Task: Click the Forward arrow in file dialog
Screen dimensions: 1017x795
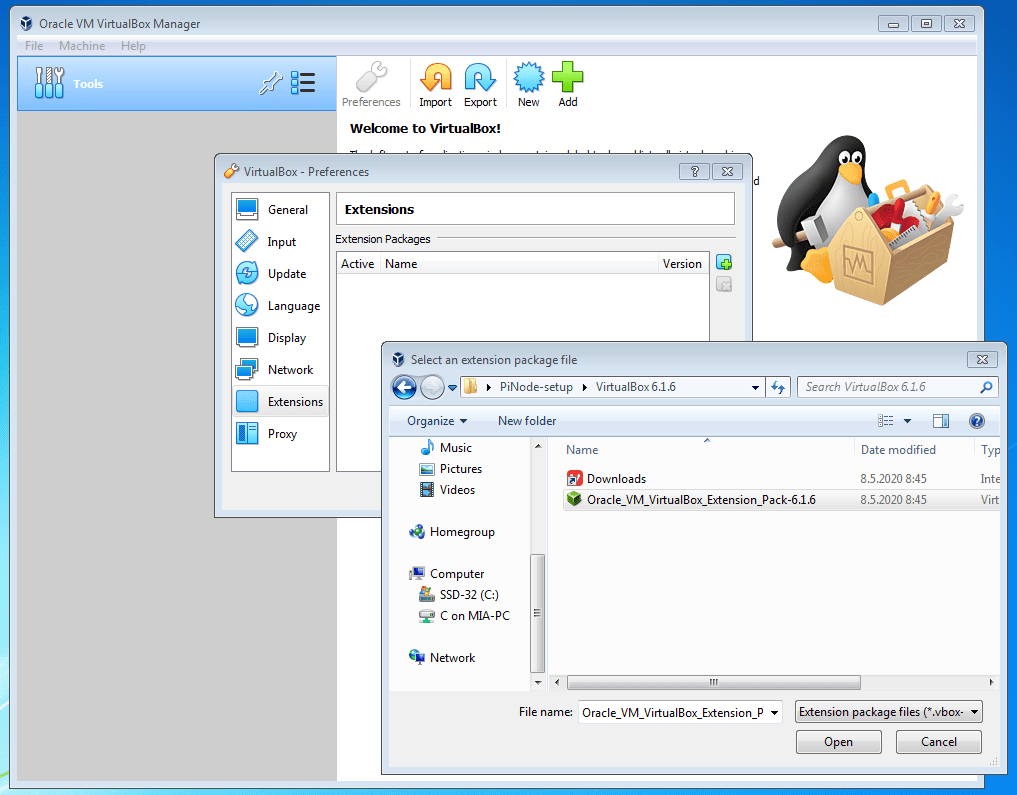Action: (x=432, y=388)
